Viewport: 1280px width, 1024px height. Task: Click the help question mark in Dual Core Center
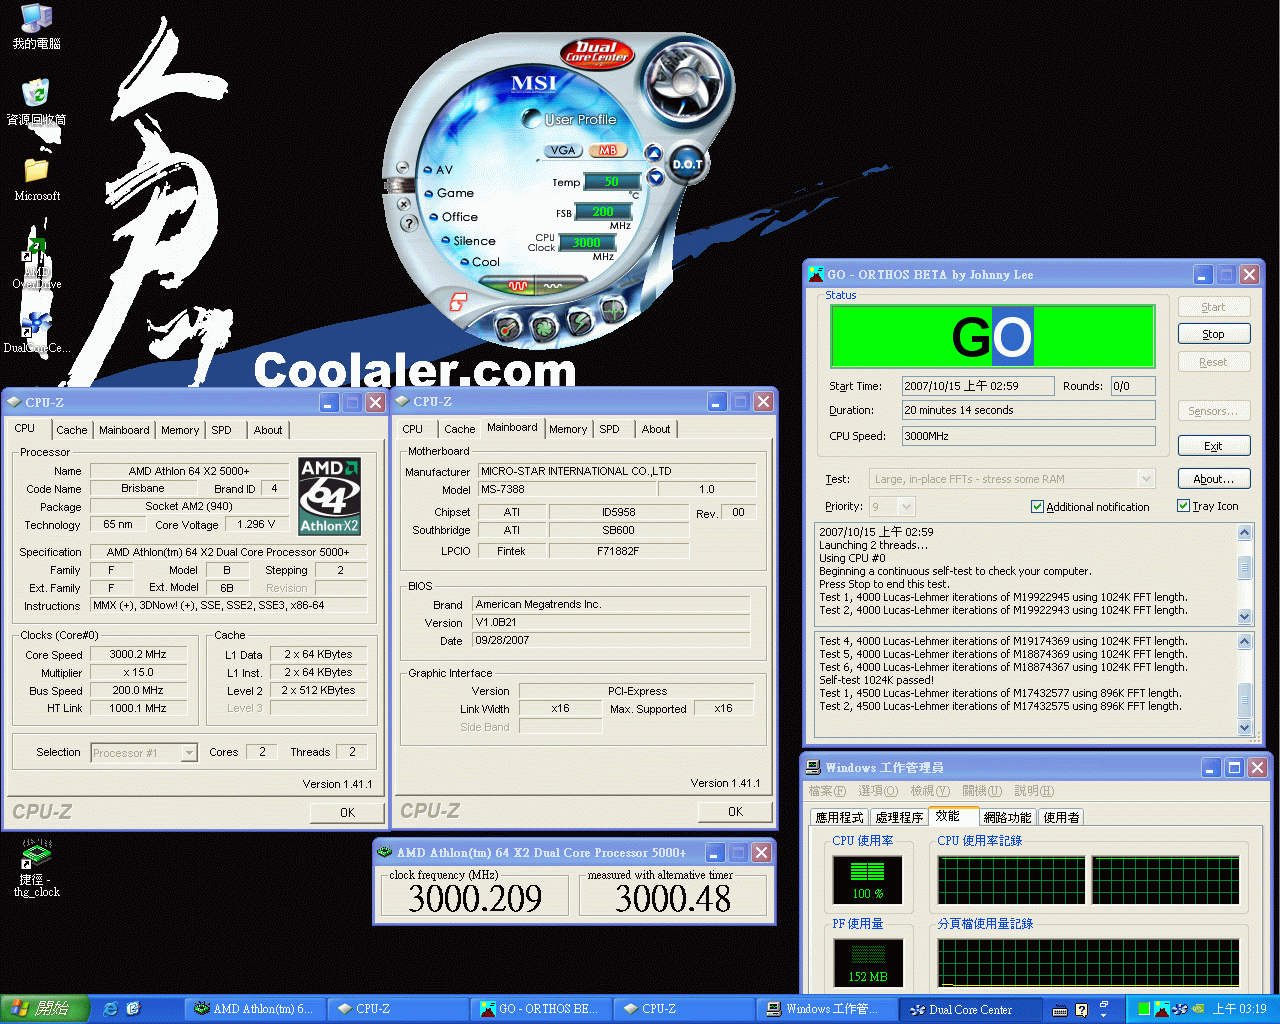pyautogui.click(x=409, y=223)
